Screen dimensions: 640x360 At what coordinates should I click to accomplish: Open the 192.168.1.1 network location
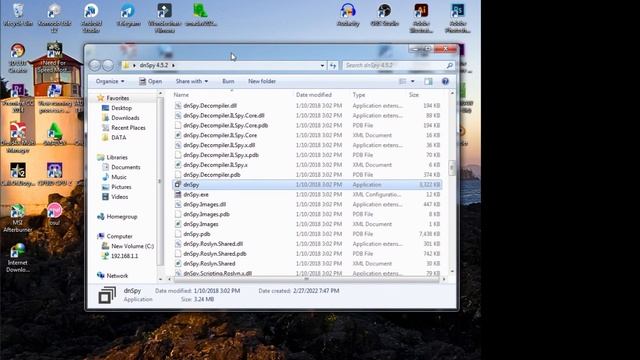124,256
